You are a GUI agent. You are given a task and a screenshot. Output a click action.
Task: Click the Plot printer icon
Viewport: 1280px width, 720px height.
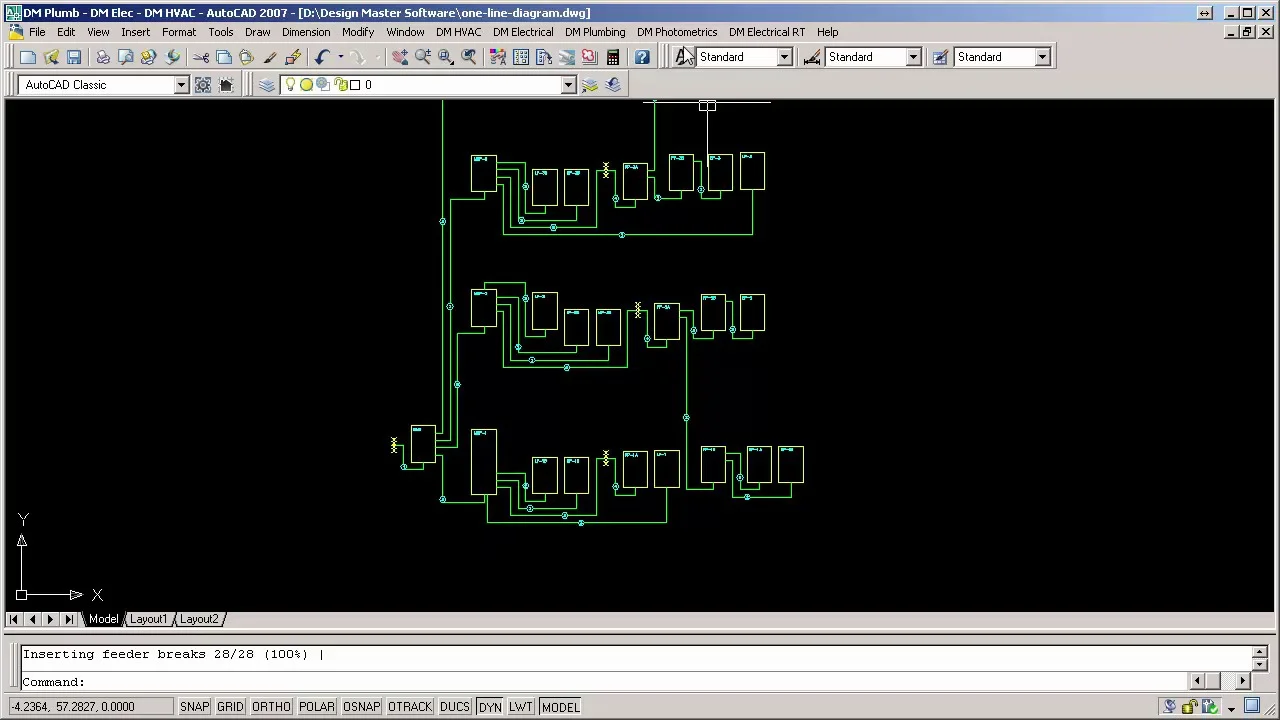click(x=103, y=57)
